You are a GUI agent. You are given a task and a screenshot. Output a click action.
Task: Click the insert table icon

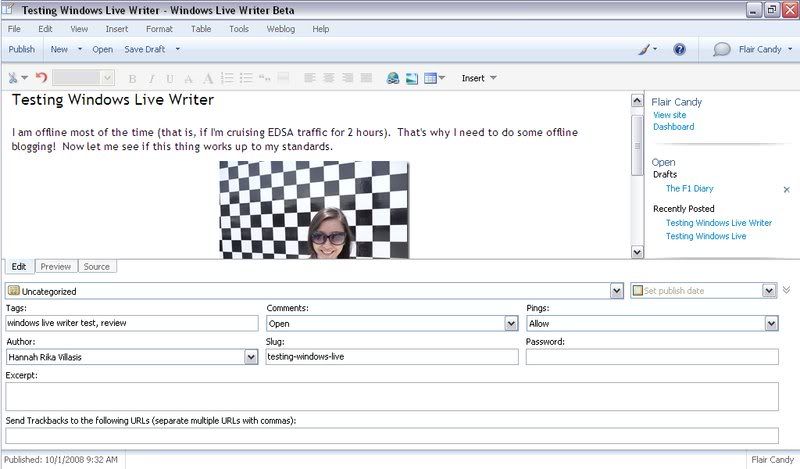430,78
